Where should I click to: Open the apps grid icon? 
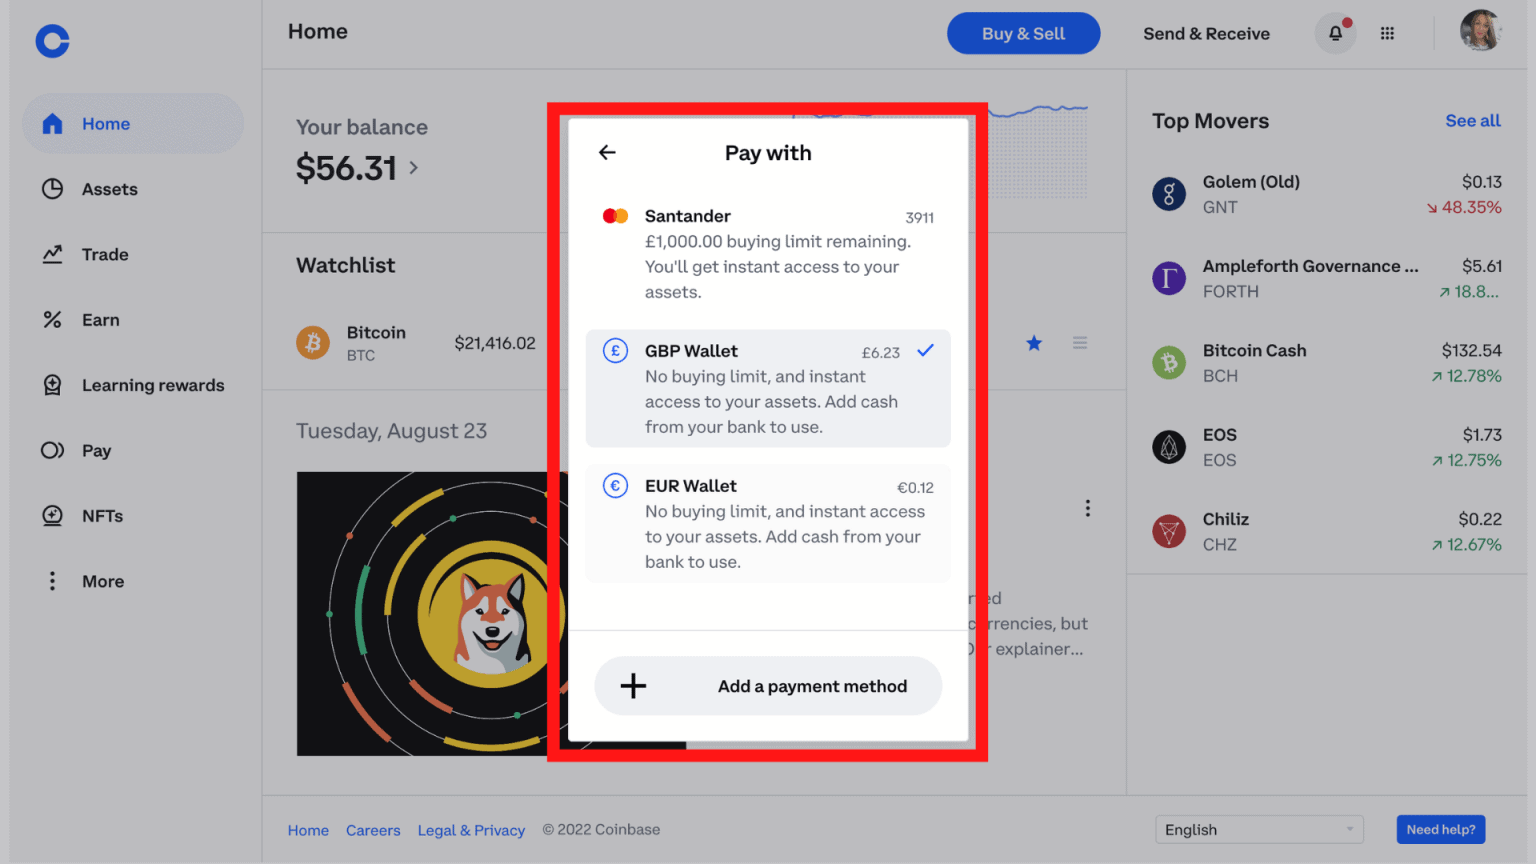[x=1387, y=33]
